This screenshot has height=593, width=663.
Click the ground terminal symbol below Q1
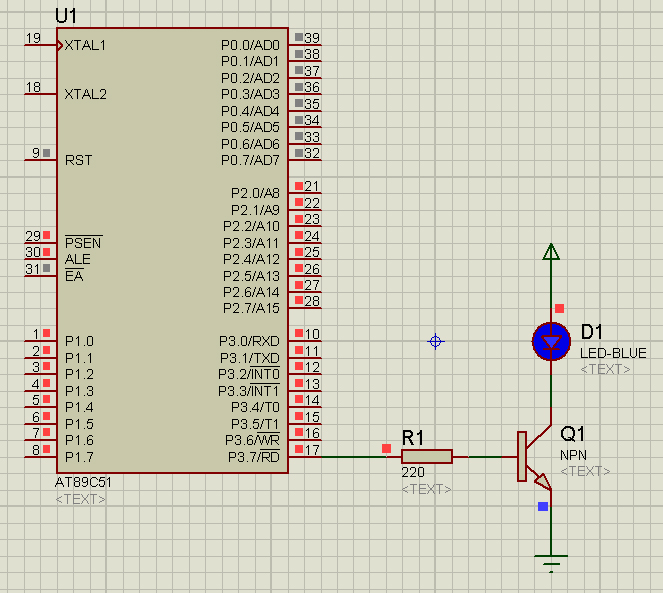tap(551, 564)
